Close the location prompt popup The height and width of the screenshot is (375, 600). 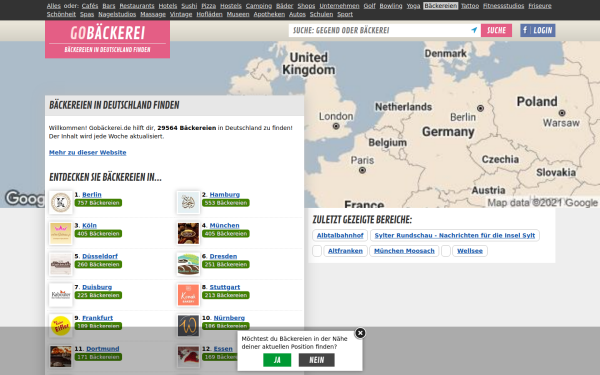pyautogui.click(x=360, y=333)
